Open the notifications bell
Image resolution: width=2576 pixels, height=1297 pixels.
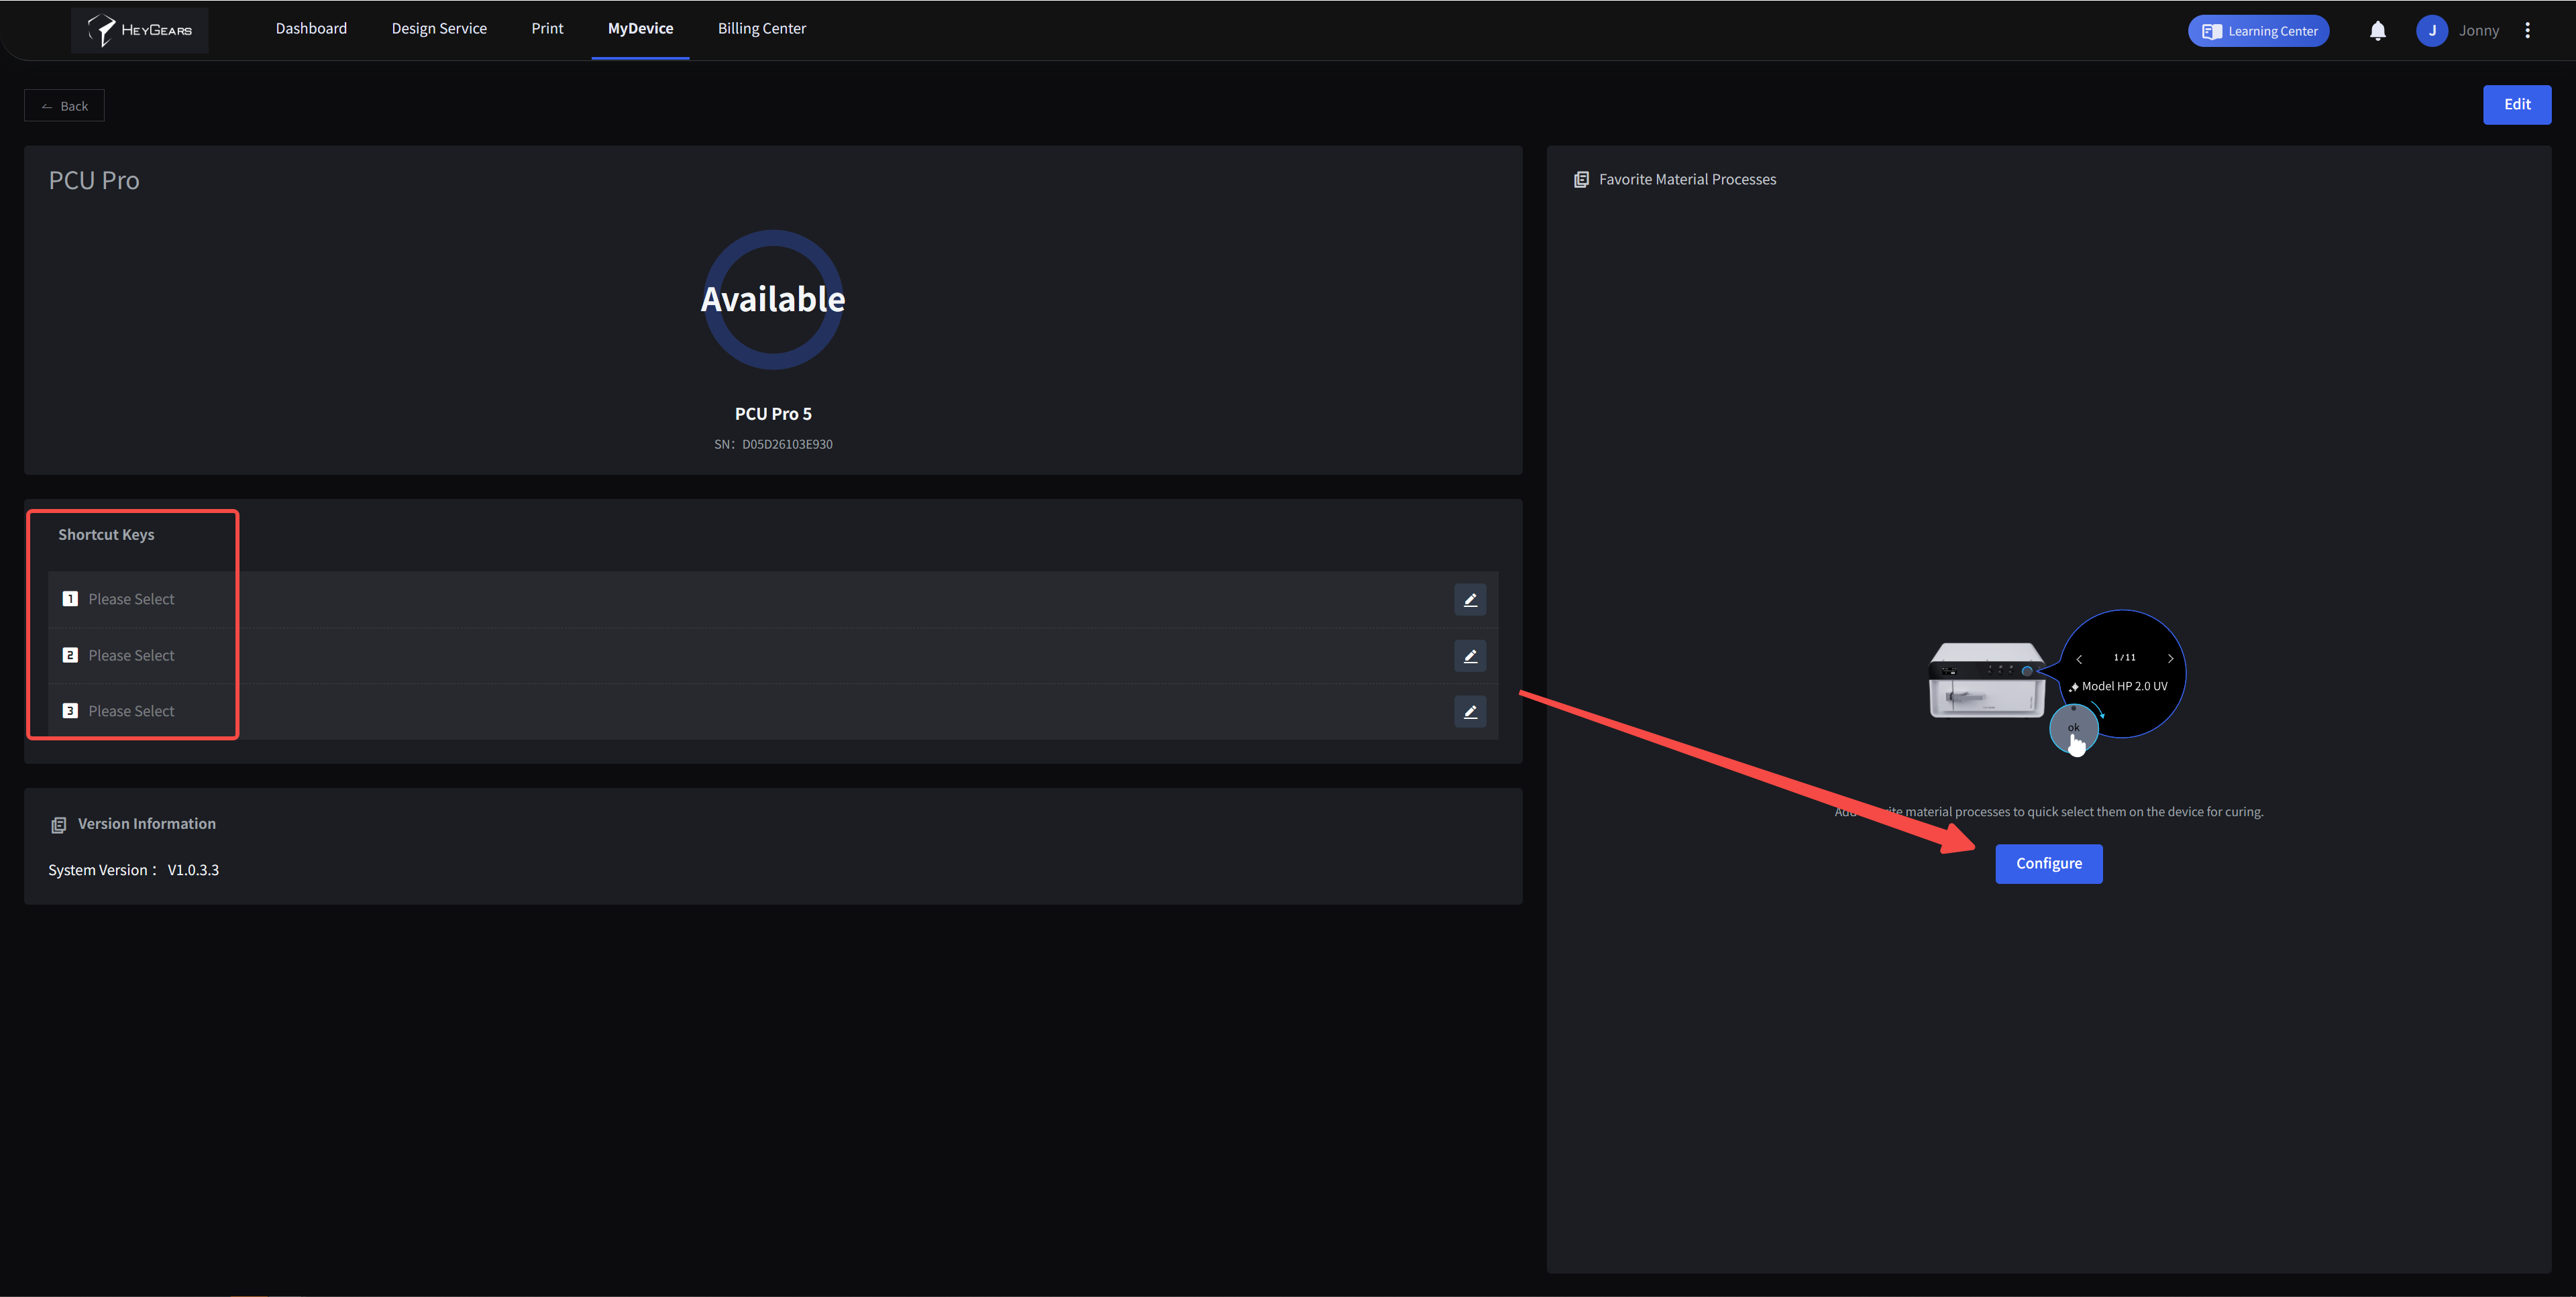point(2378,31)
